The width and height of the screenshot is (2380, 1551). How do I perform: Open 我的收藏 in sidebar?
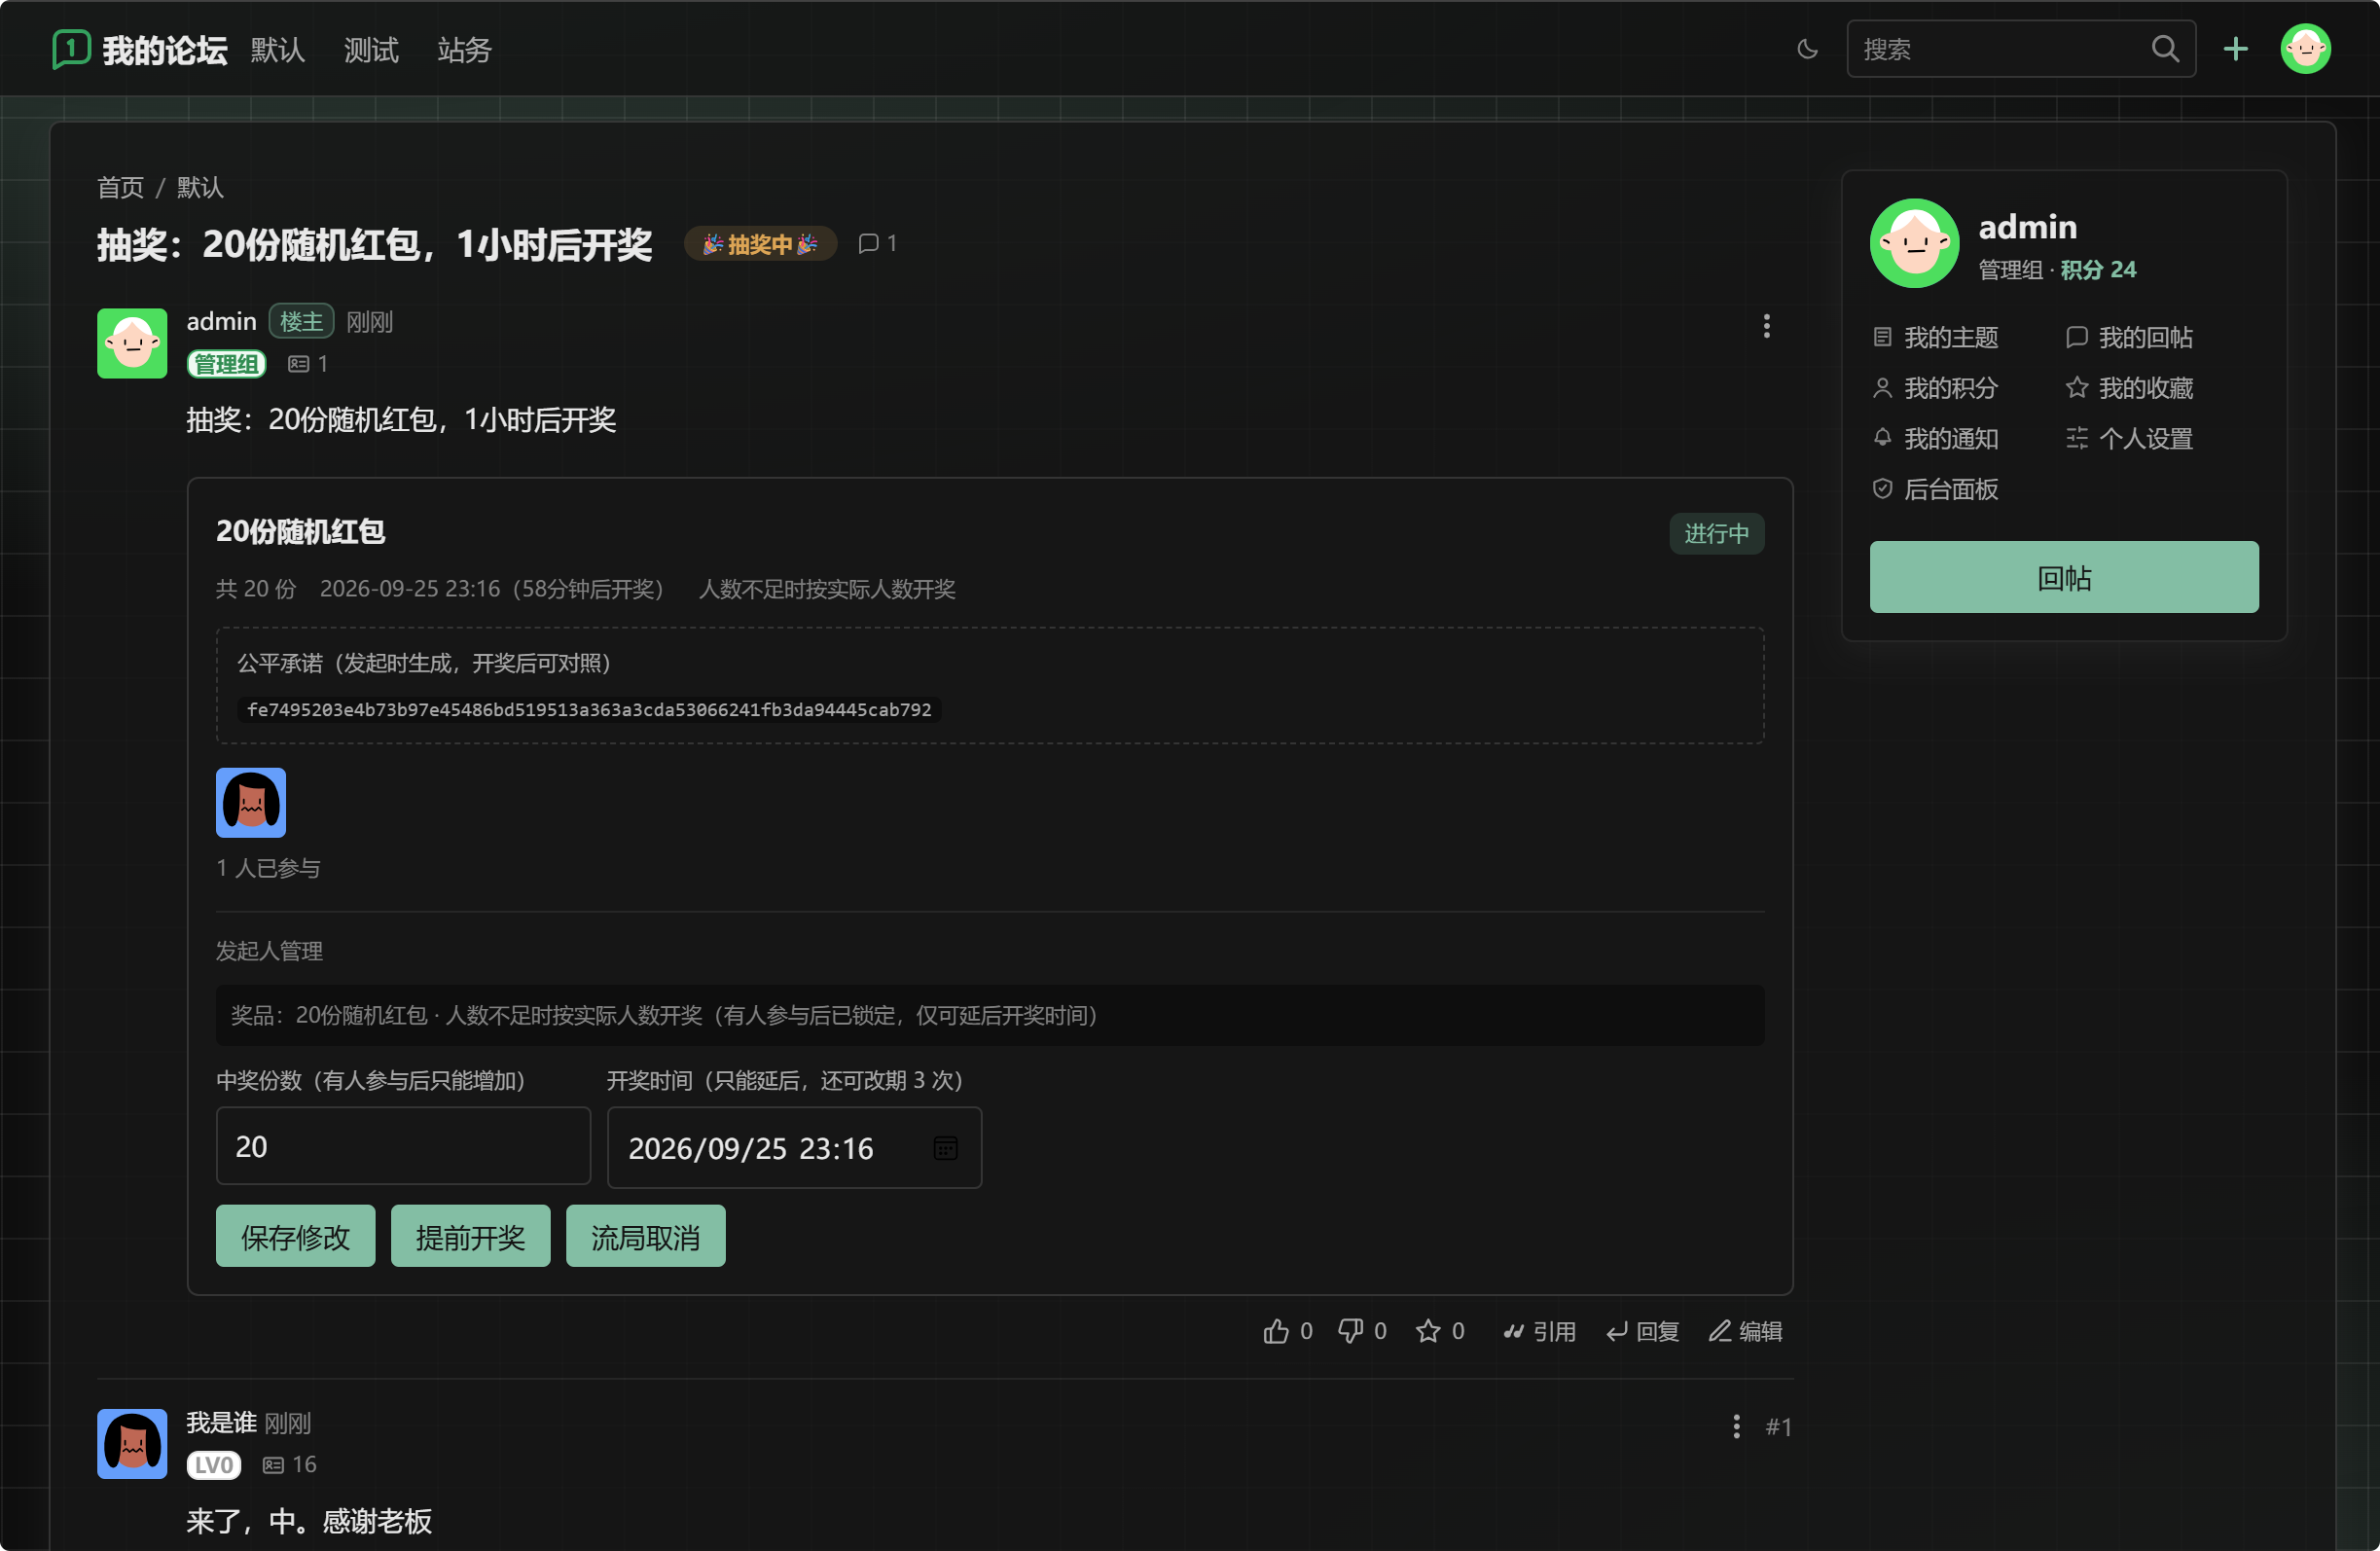[2129, 387]
